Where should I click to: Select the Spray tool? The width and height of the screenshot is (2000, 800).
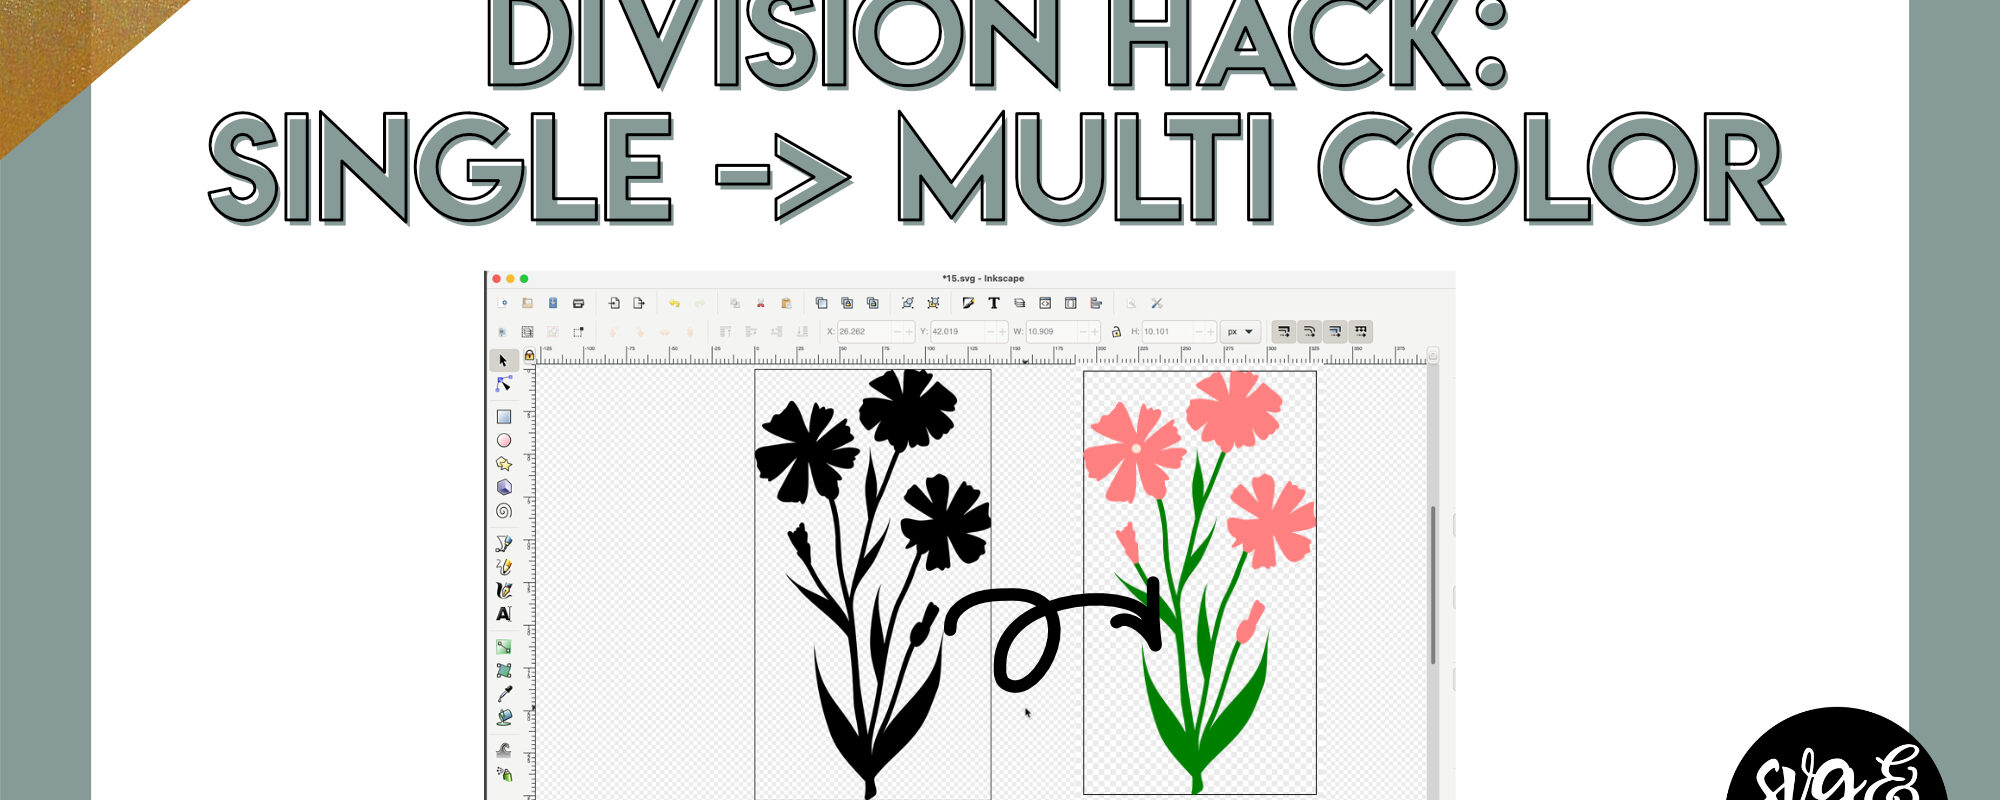pos(504,774)
